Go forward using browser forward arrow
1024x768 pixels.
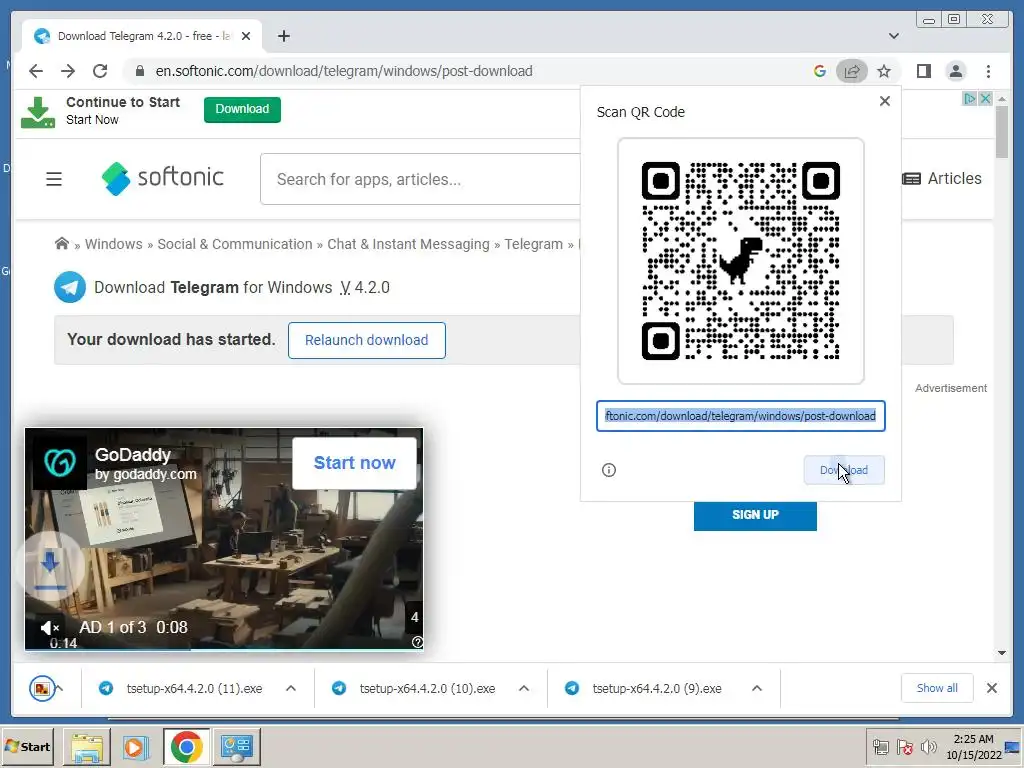point(68,71)
